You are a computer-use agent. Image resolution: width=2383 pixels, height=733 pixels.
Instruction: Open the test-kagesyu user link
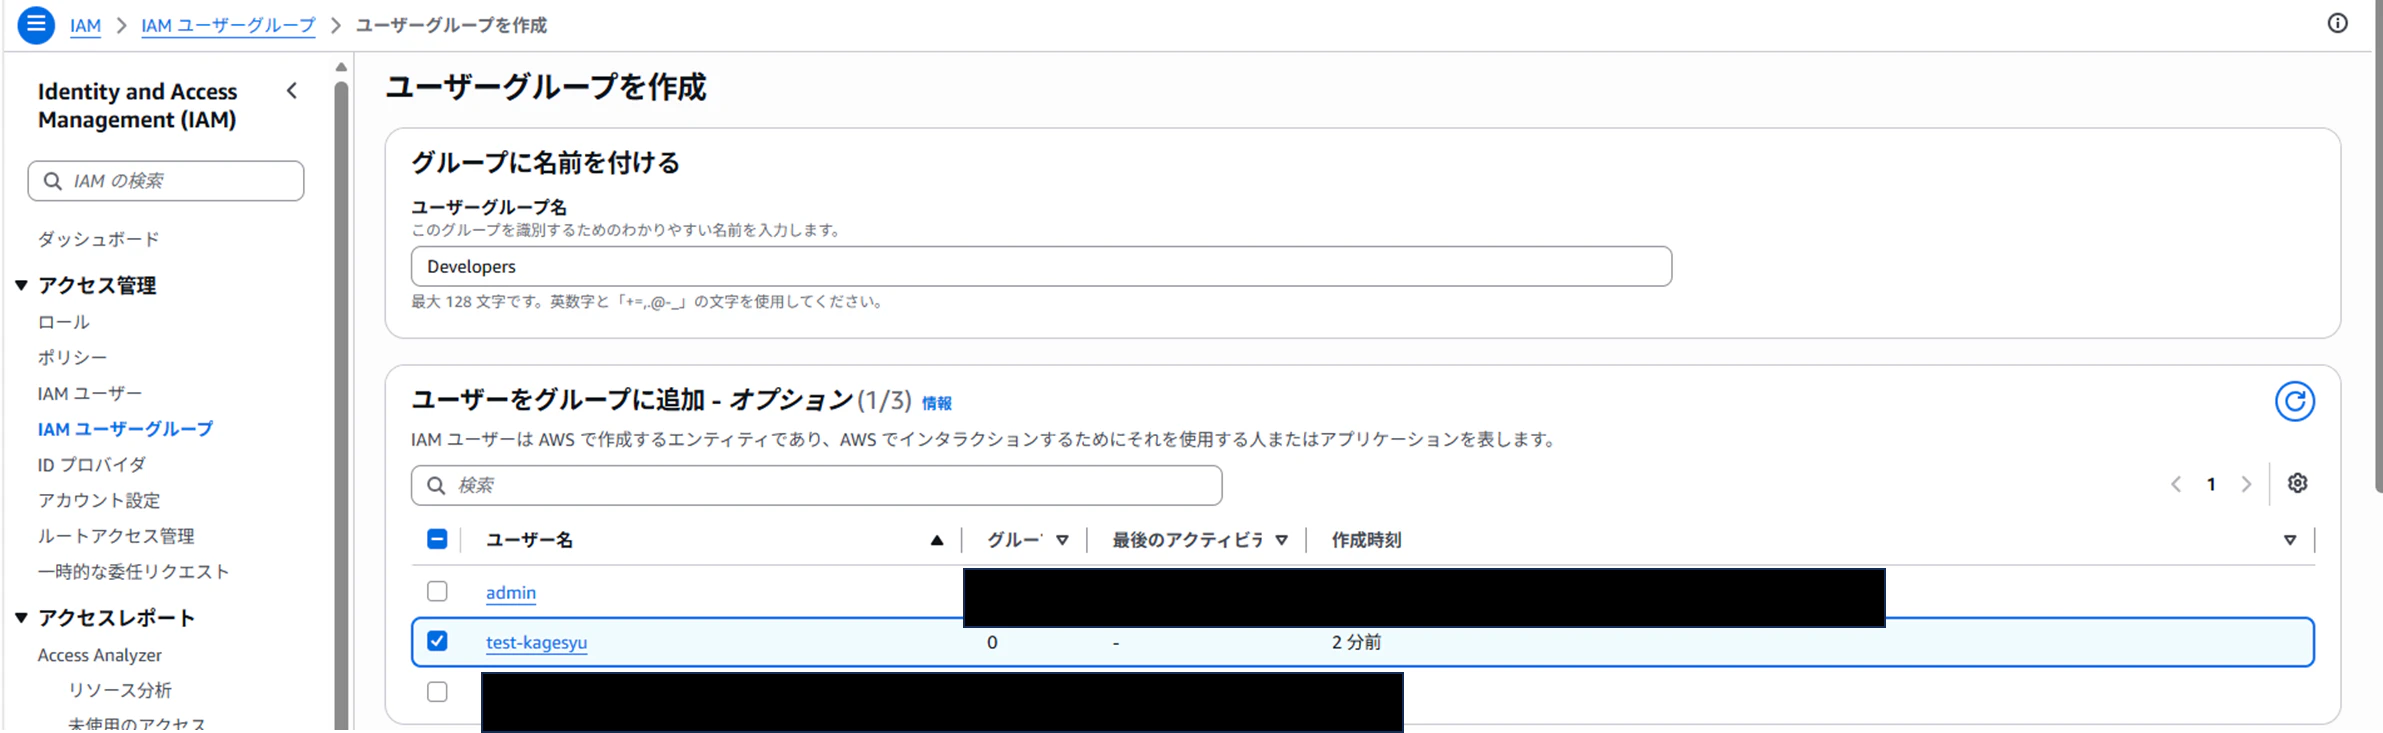[x=536, y=642]
